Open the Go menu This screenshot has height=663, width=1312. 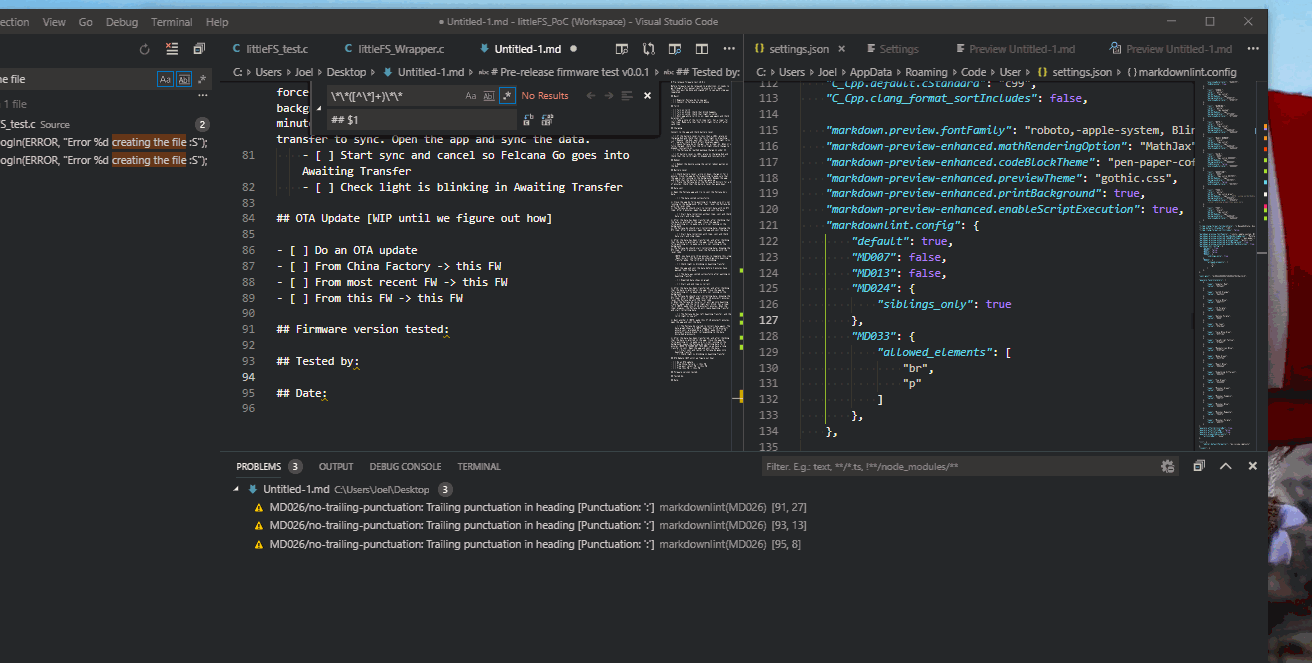pos(85,22)
